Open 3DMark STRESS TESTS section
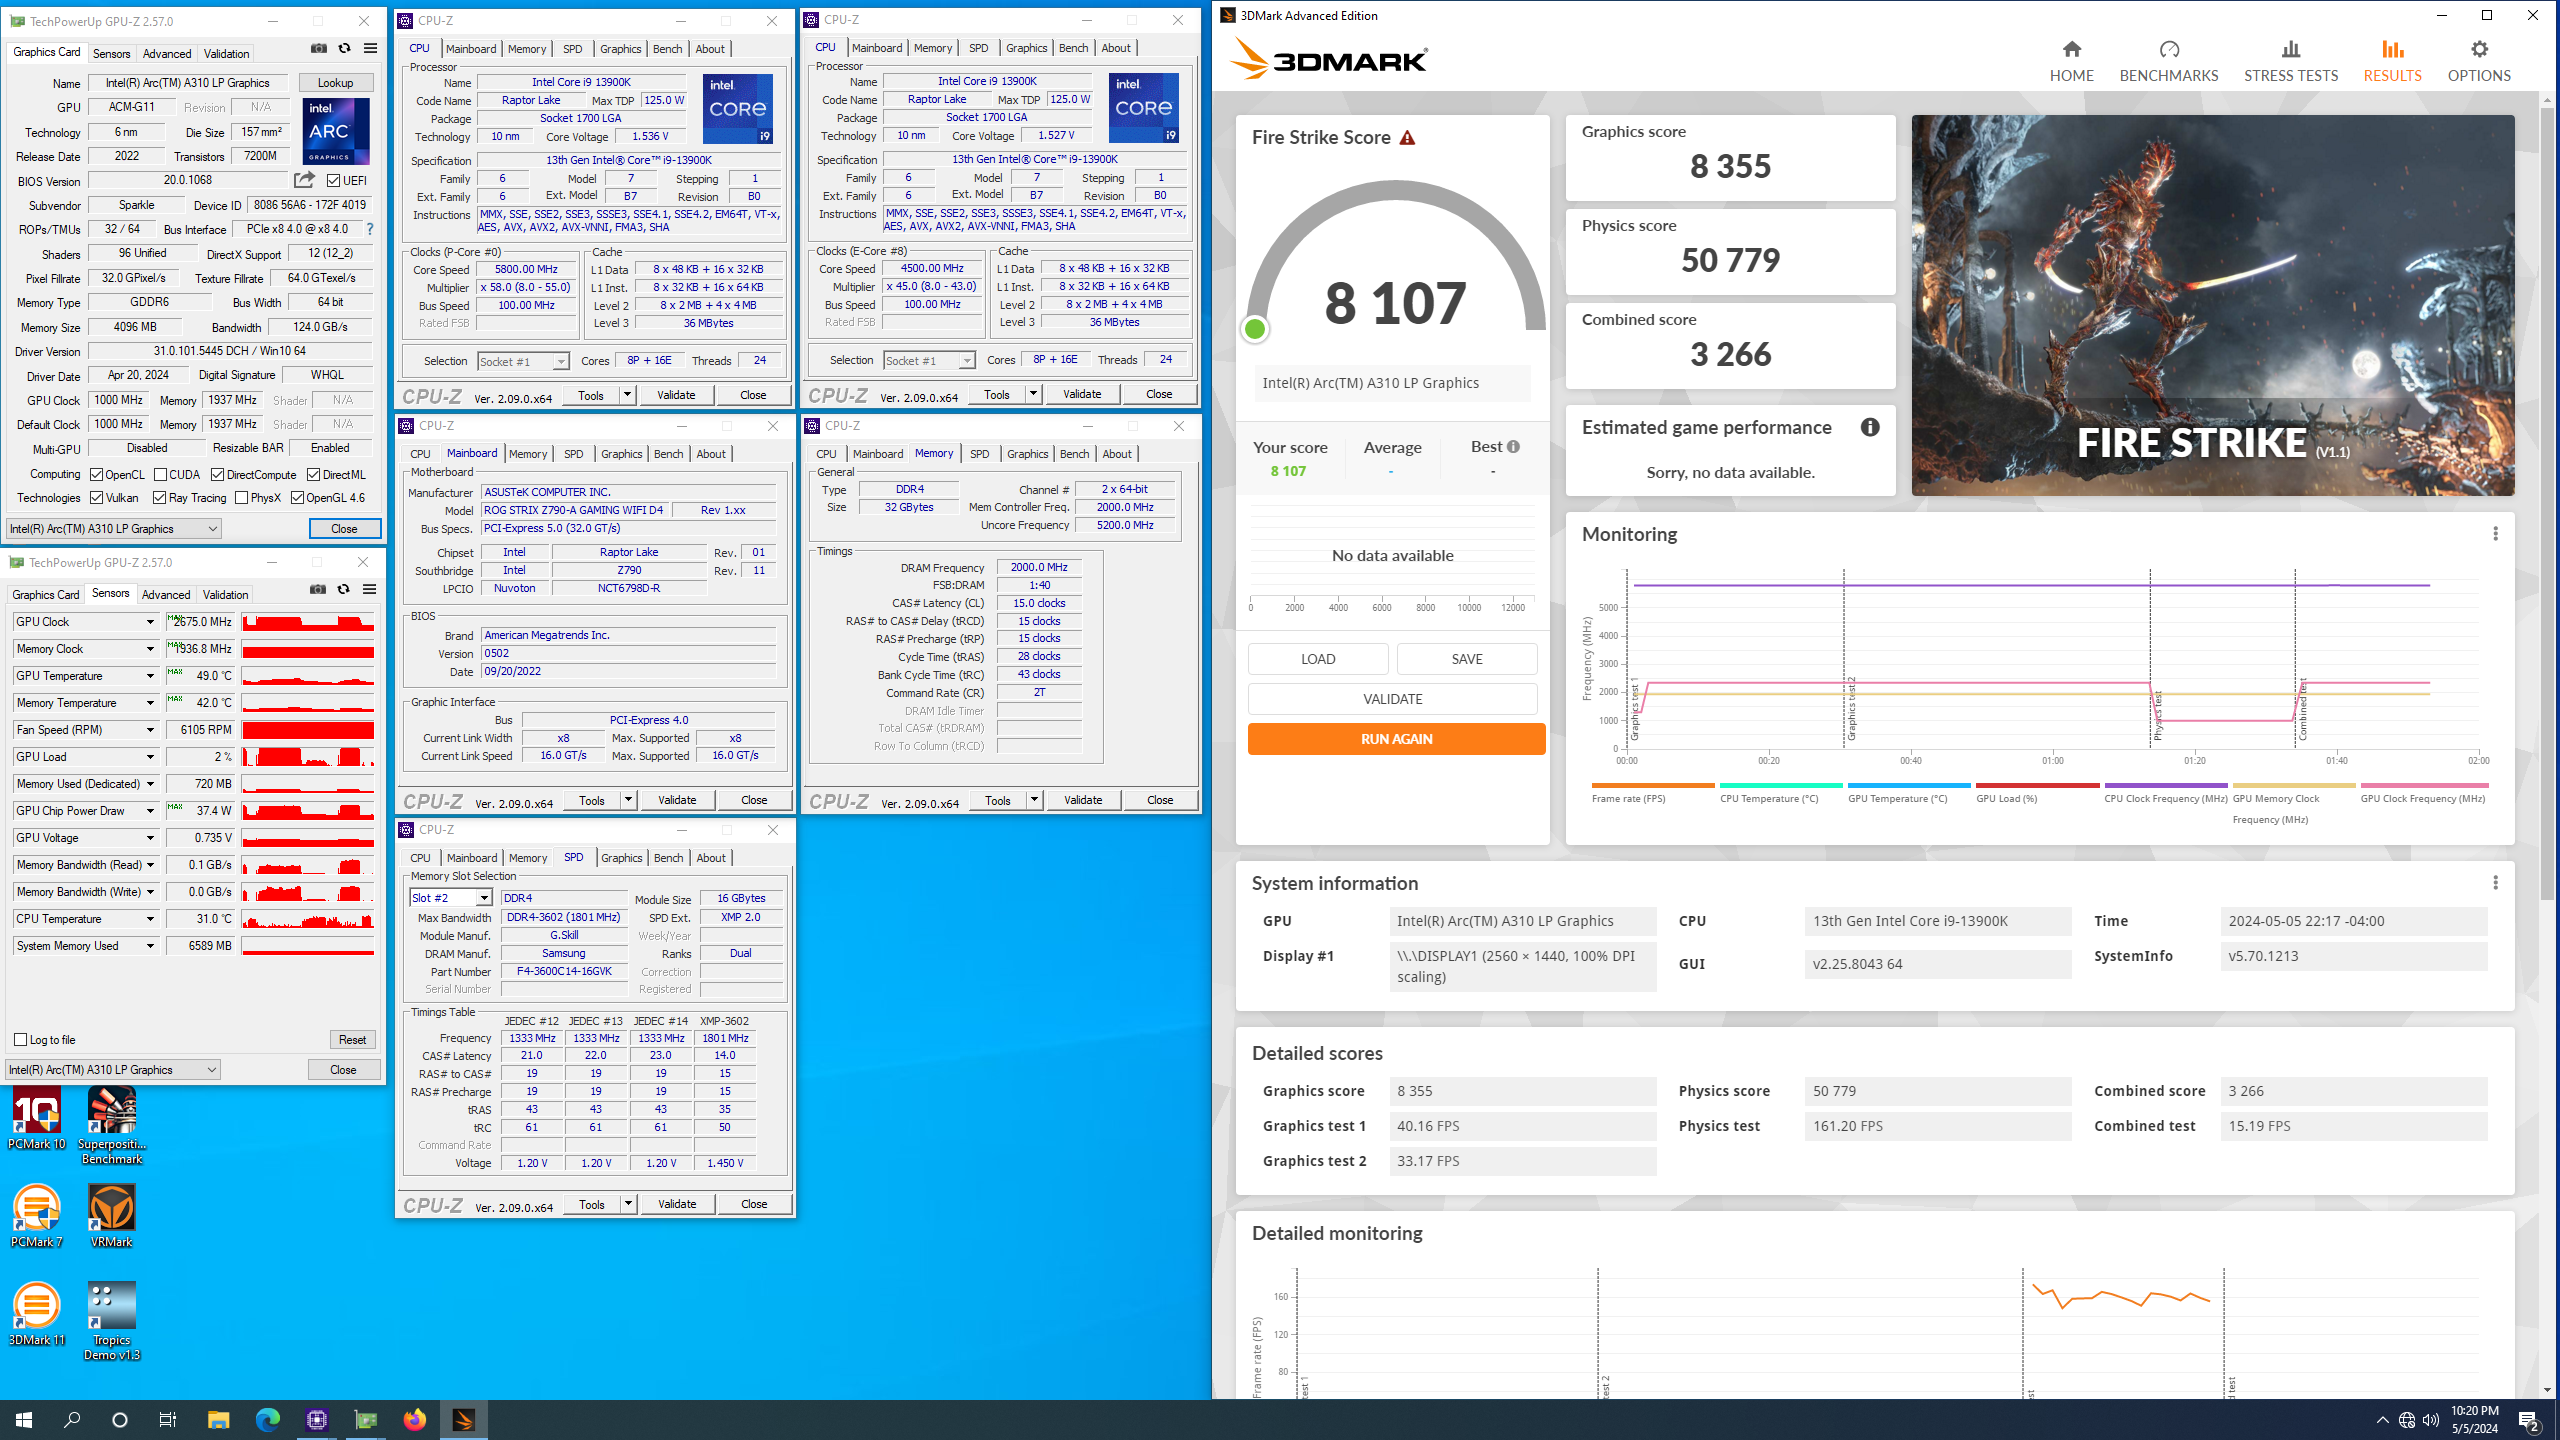2560x1440 pixels. (x=2290, y=61)
